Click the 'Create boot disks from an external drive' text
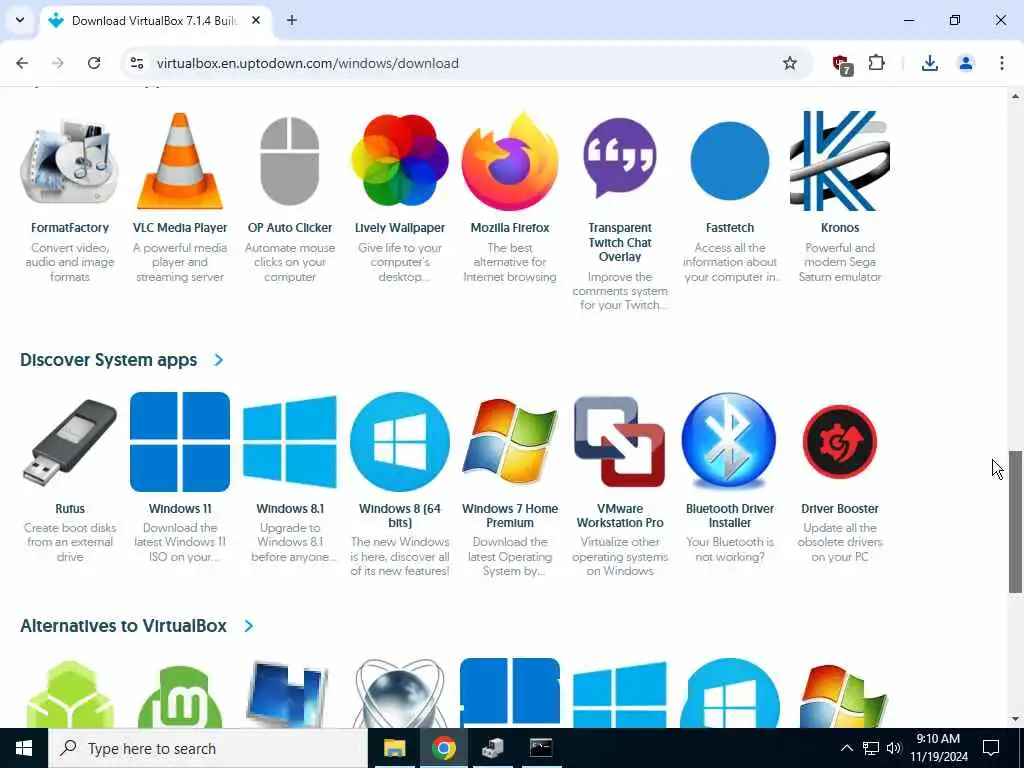The height and width of the screenshot is (768, 1024). click(x=69, y=542)
